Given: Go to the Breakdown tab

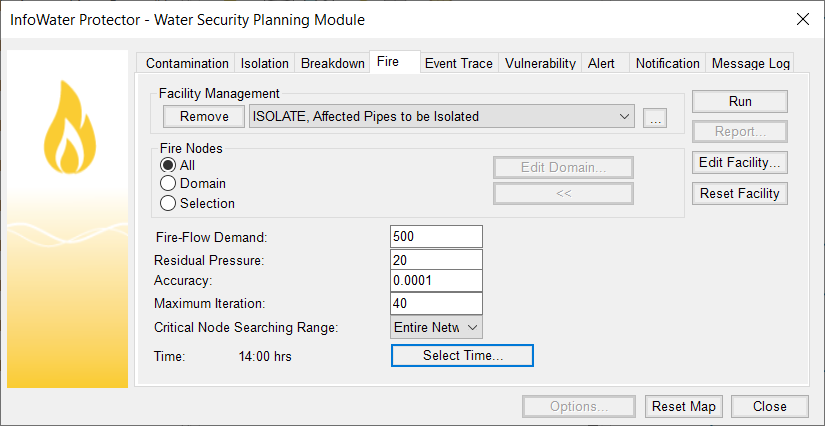Looking at the screenshot, I should pos(333,64).
